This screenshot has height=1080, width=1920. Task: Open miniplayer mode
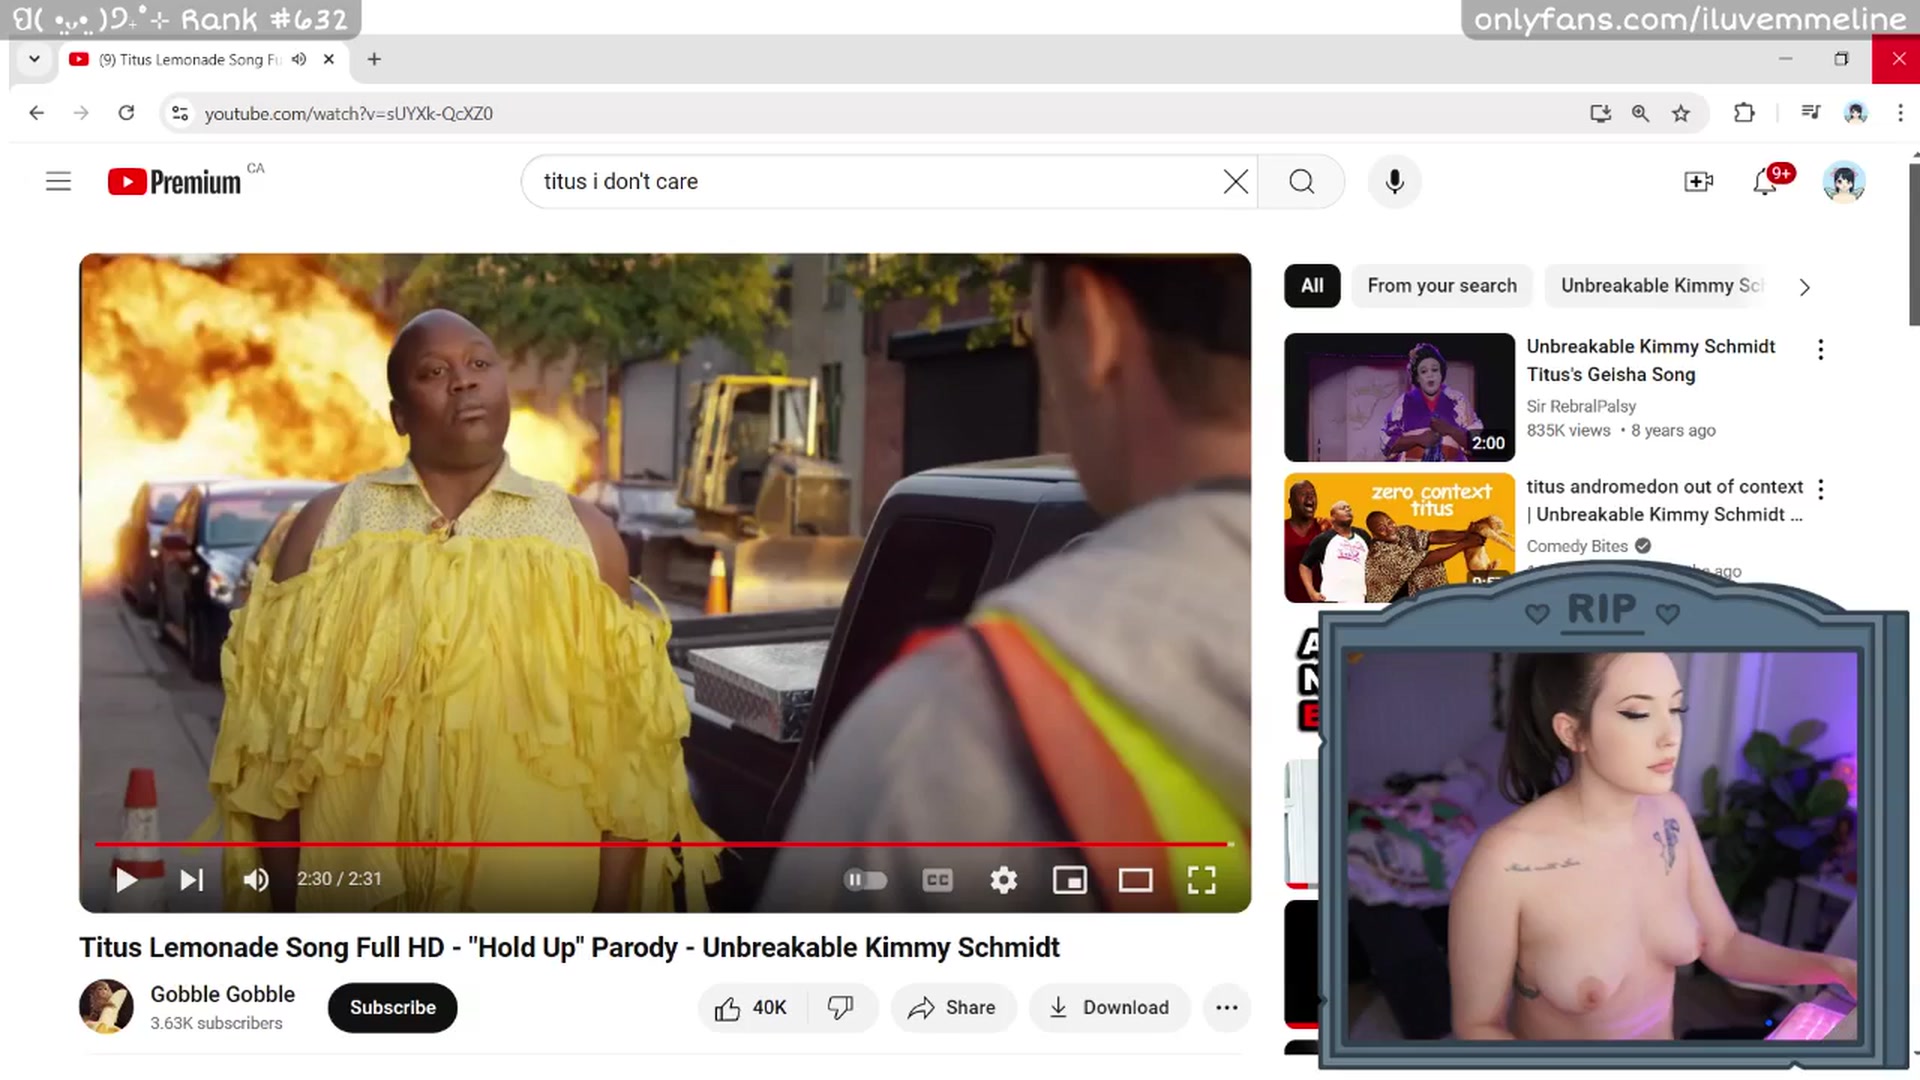click(x=1069, y=879)
